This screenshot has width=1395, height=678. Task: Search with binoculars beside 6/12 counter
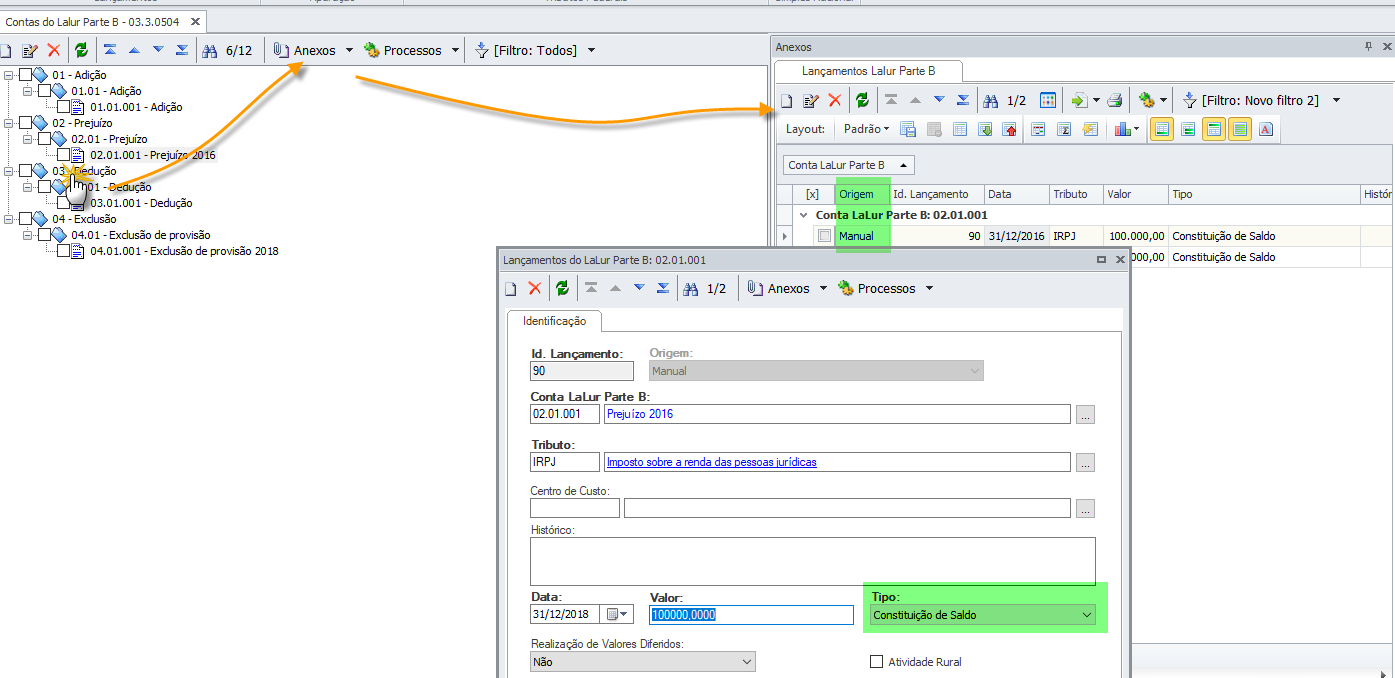pyautogui.click(x=210, y=50)
